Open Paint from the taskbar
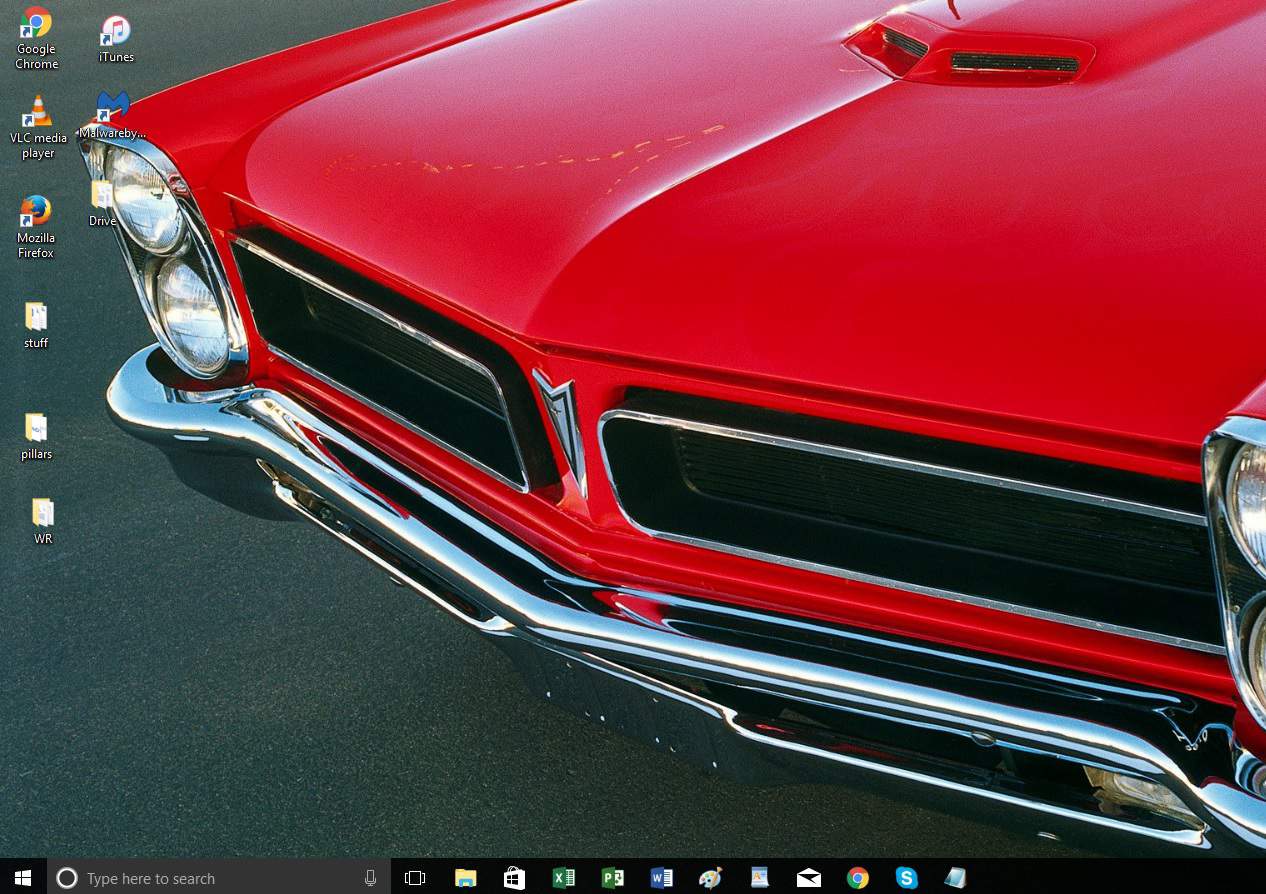Viewport: 1266px width, 894px height. [711, 877]
